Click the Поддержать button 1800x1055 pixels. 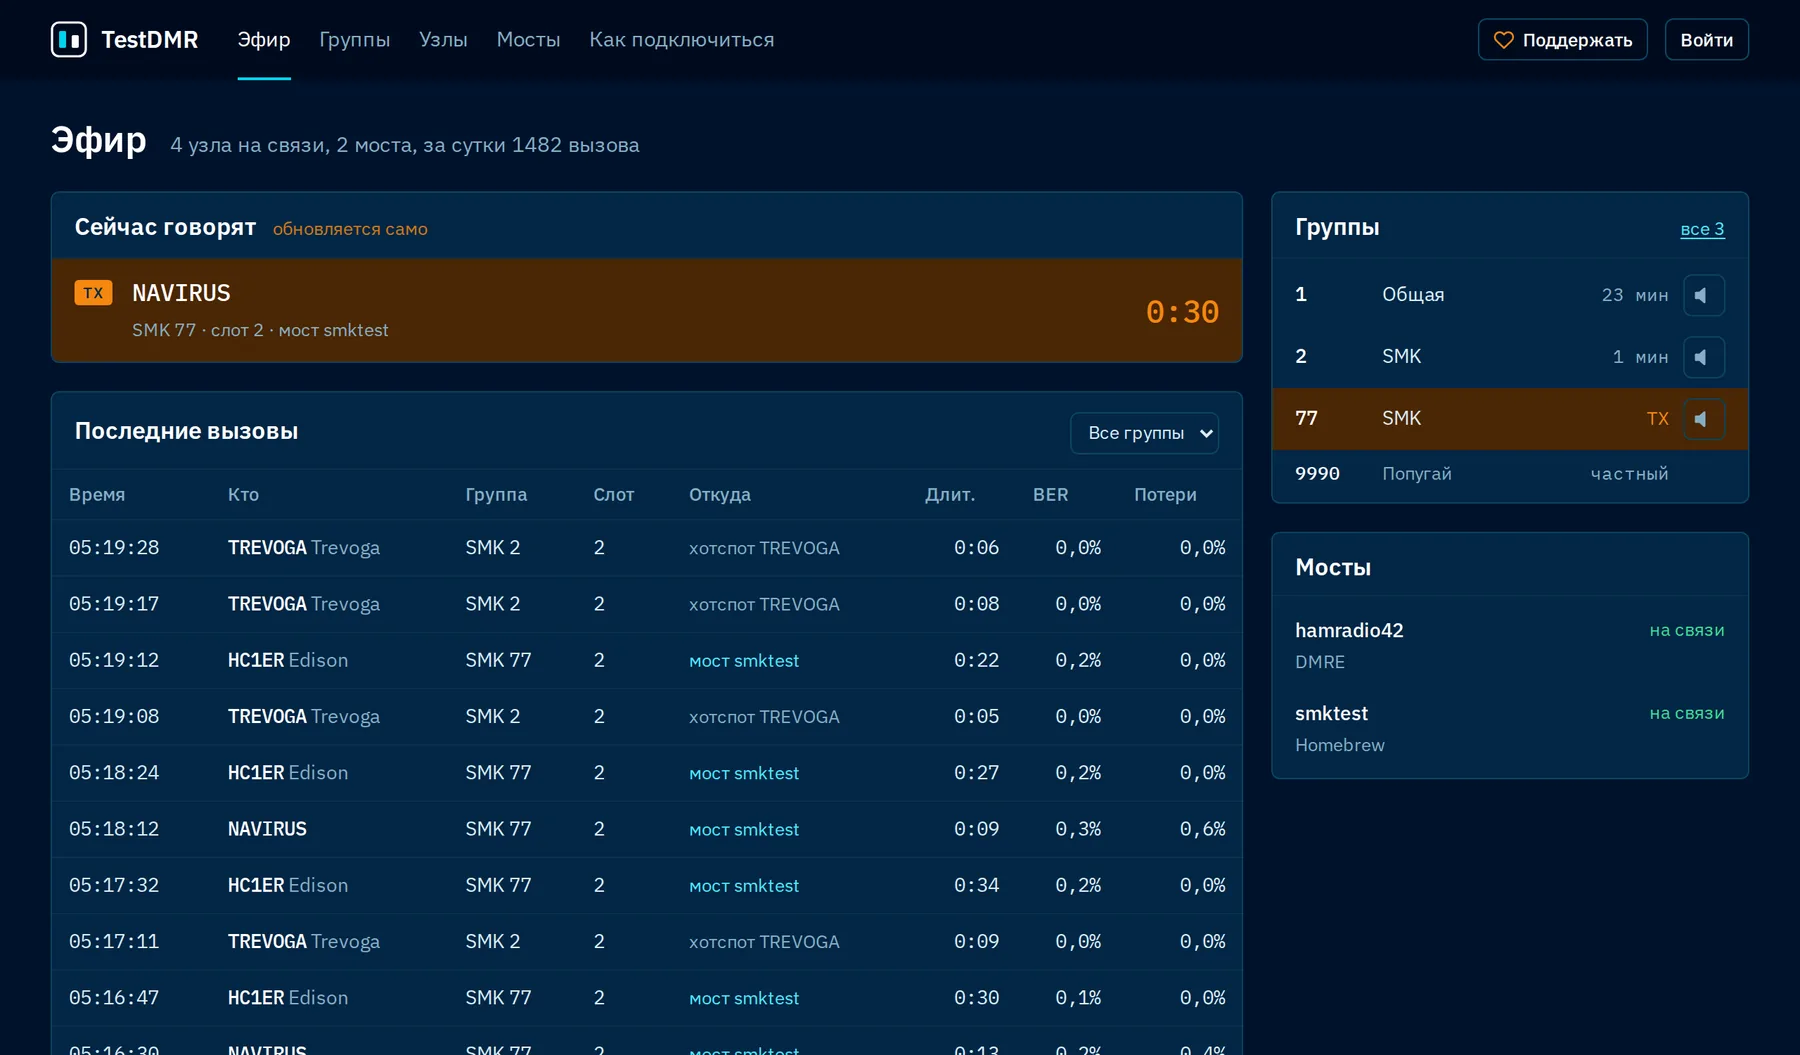pyautogui.click(x=1562, y=40)
